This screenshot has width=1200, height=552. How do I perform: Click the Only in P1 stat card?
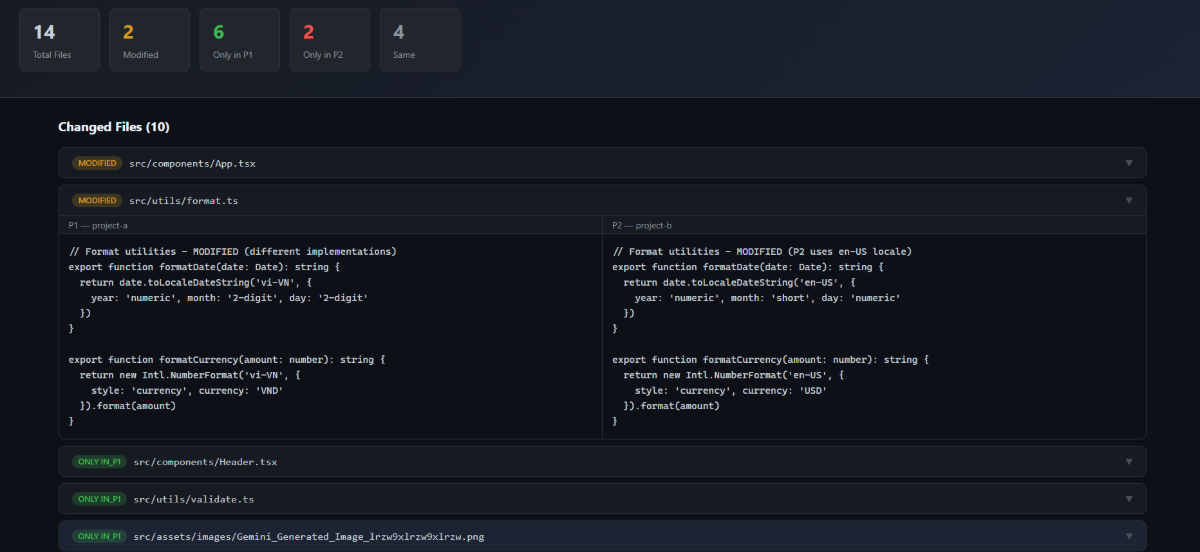[239, 40]
